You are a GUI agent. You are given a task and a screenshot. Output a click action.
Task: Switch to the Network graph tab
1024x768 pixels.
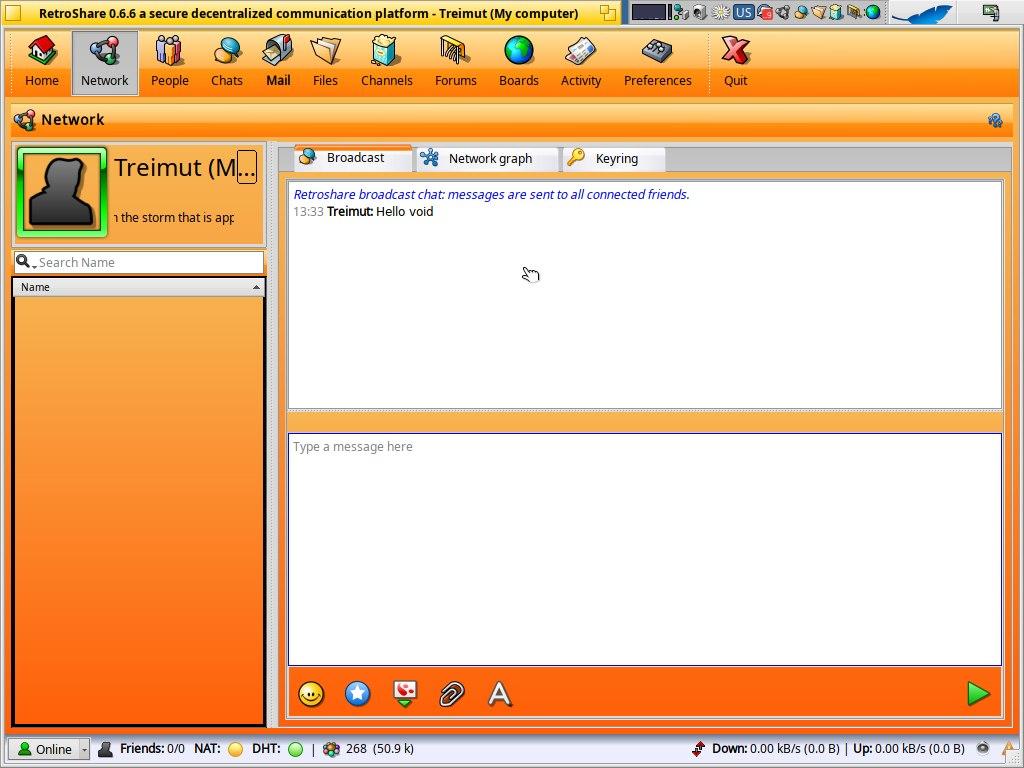click(488, 159)
